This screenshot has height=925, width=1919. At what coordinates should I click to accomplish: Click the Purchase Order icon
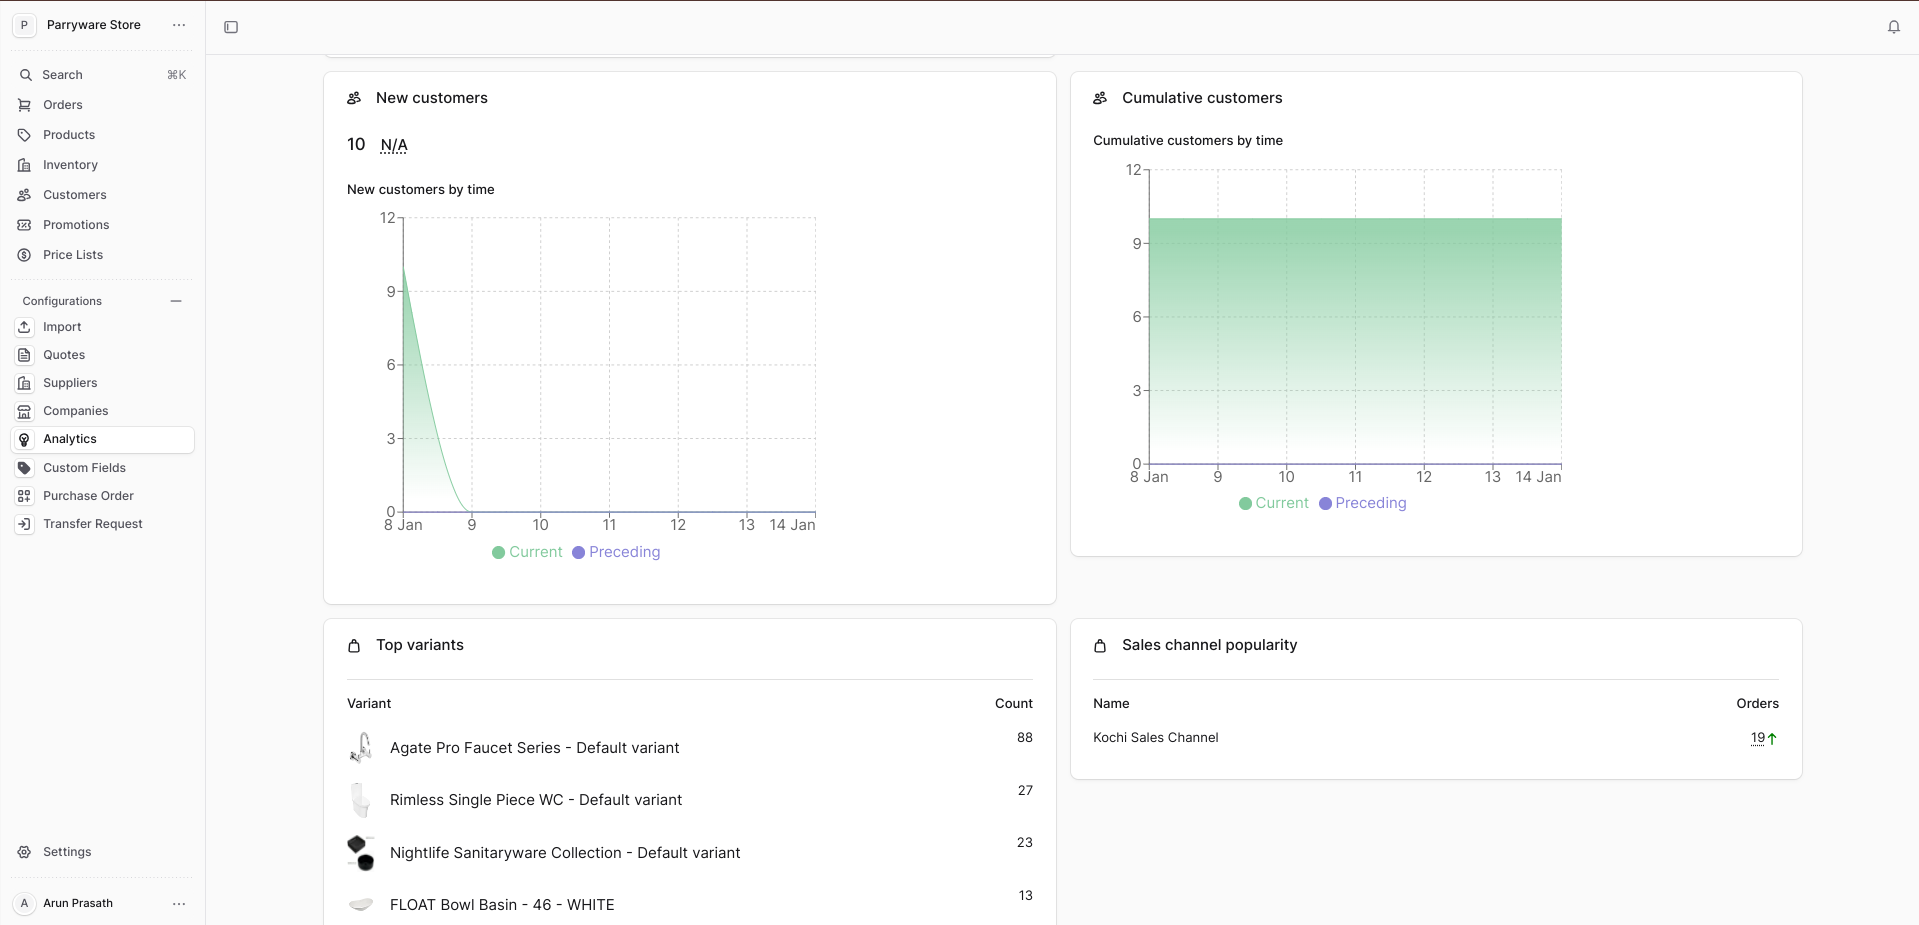tap(25, 496)
